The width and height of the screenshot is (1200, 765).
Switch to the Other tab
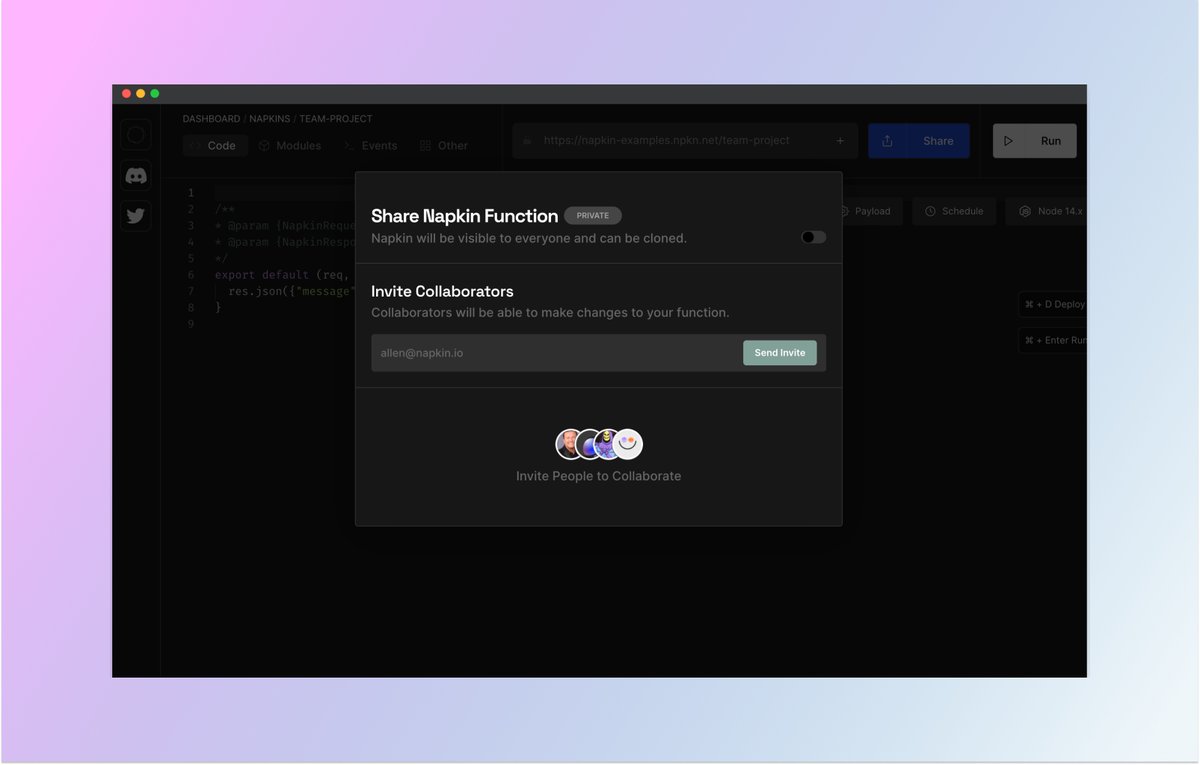coord(444,146)
